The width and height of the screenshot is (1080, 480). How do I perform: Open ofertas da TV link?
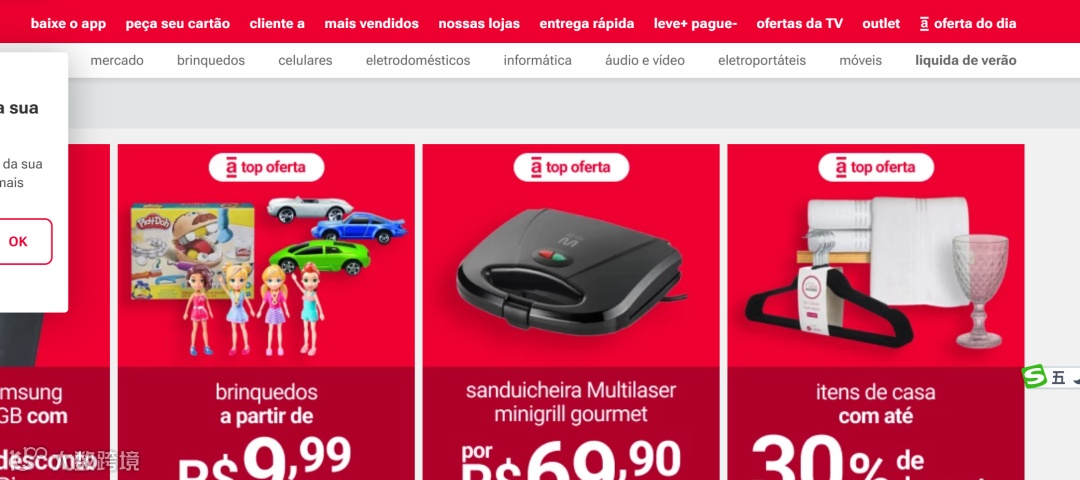[x=800, y=23]
